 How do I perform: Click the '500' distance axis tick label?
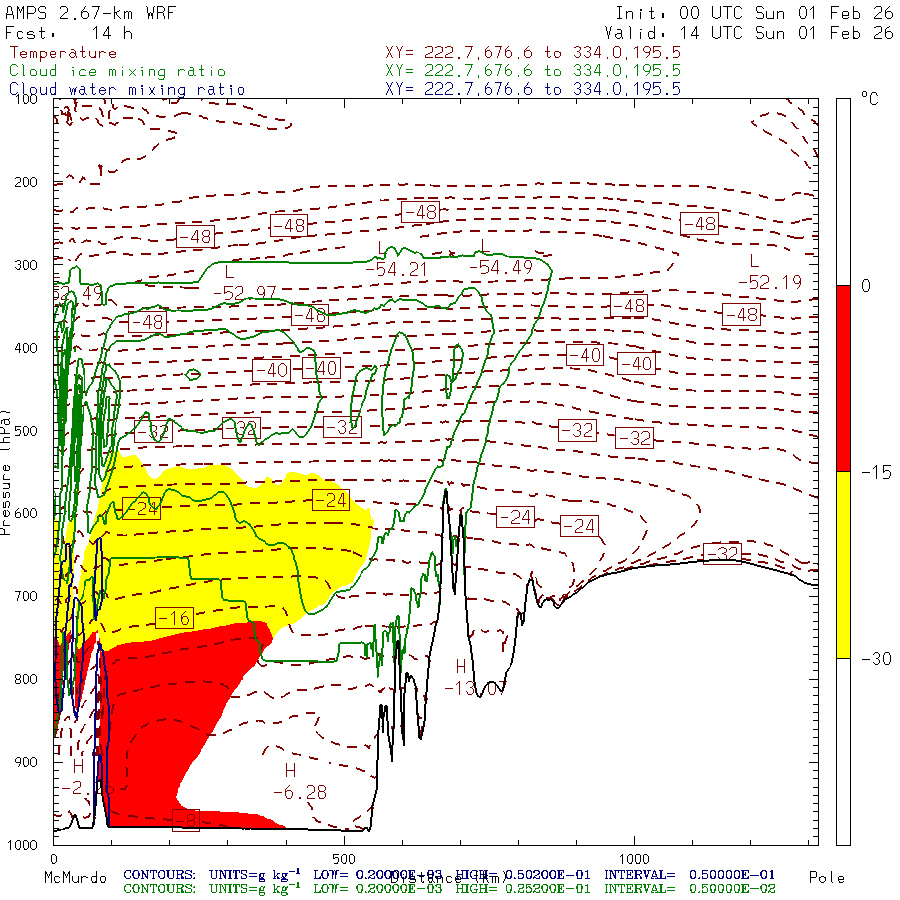click(x=344, y=859)
